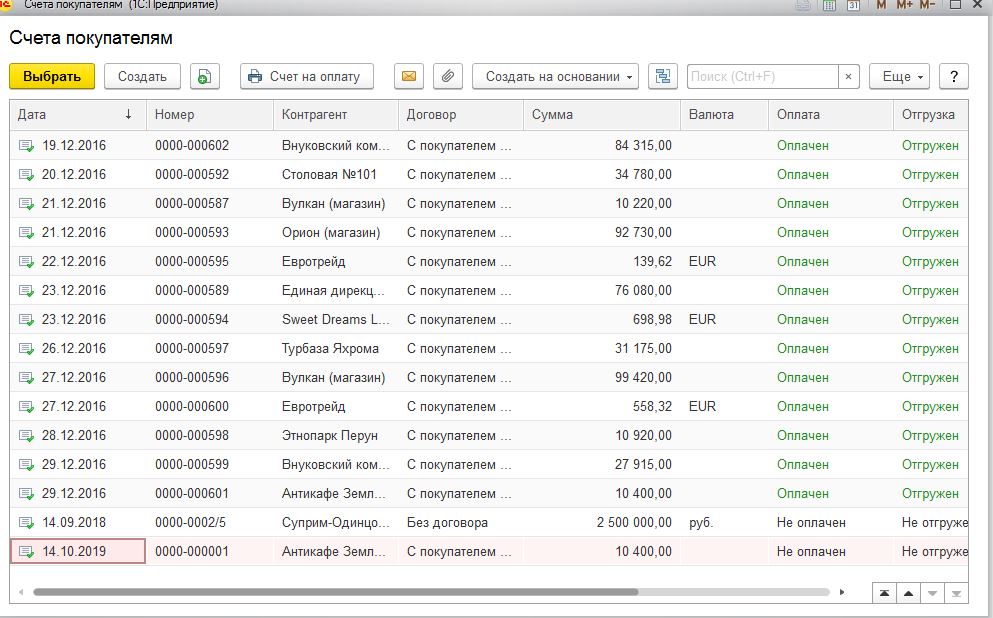Screen dimensions: 993x618
Task: Click the M- memory button
Action: [927, 5]
